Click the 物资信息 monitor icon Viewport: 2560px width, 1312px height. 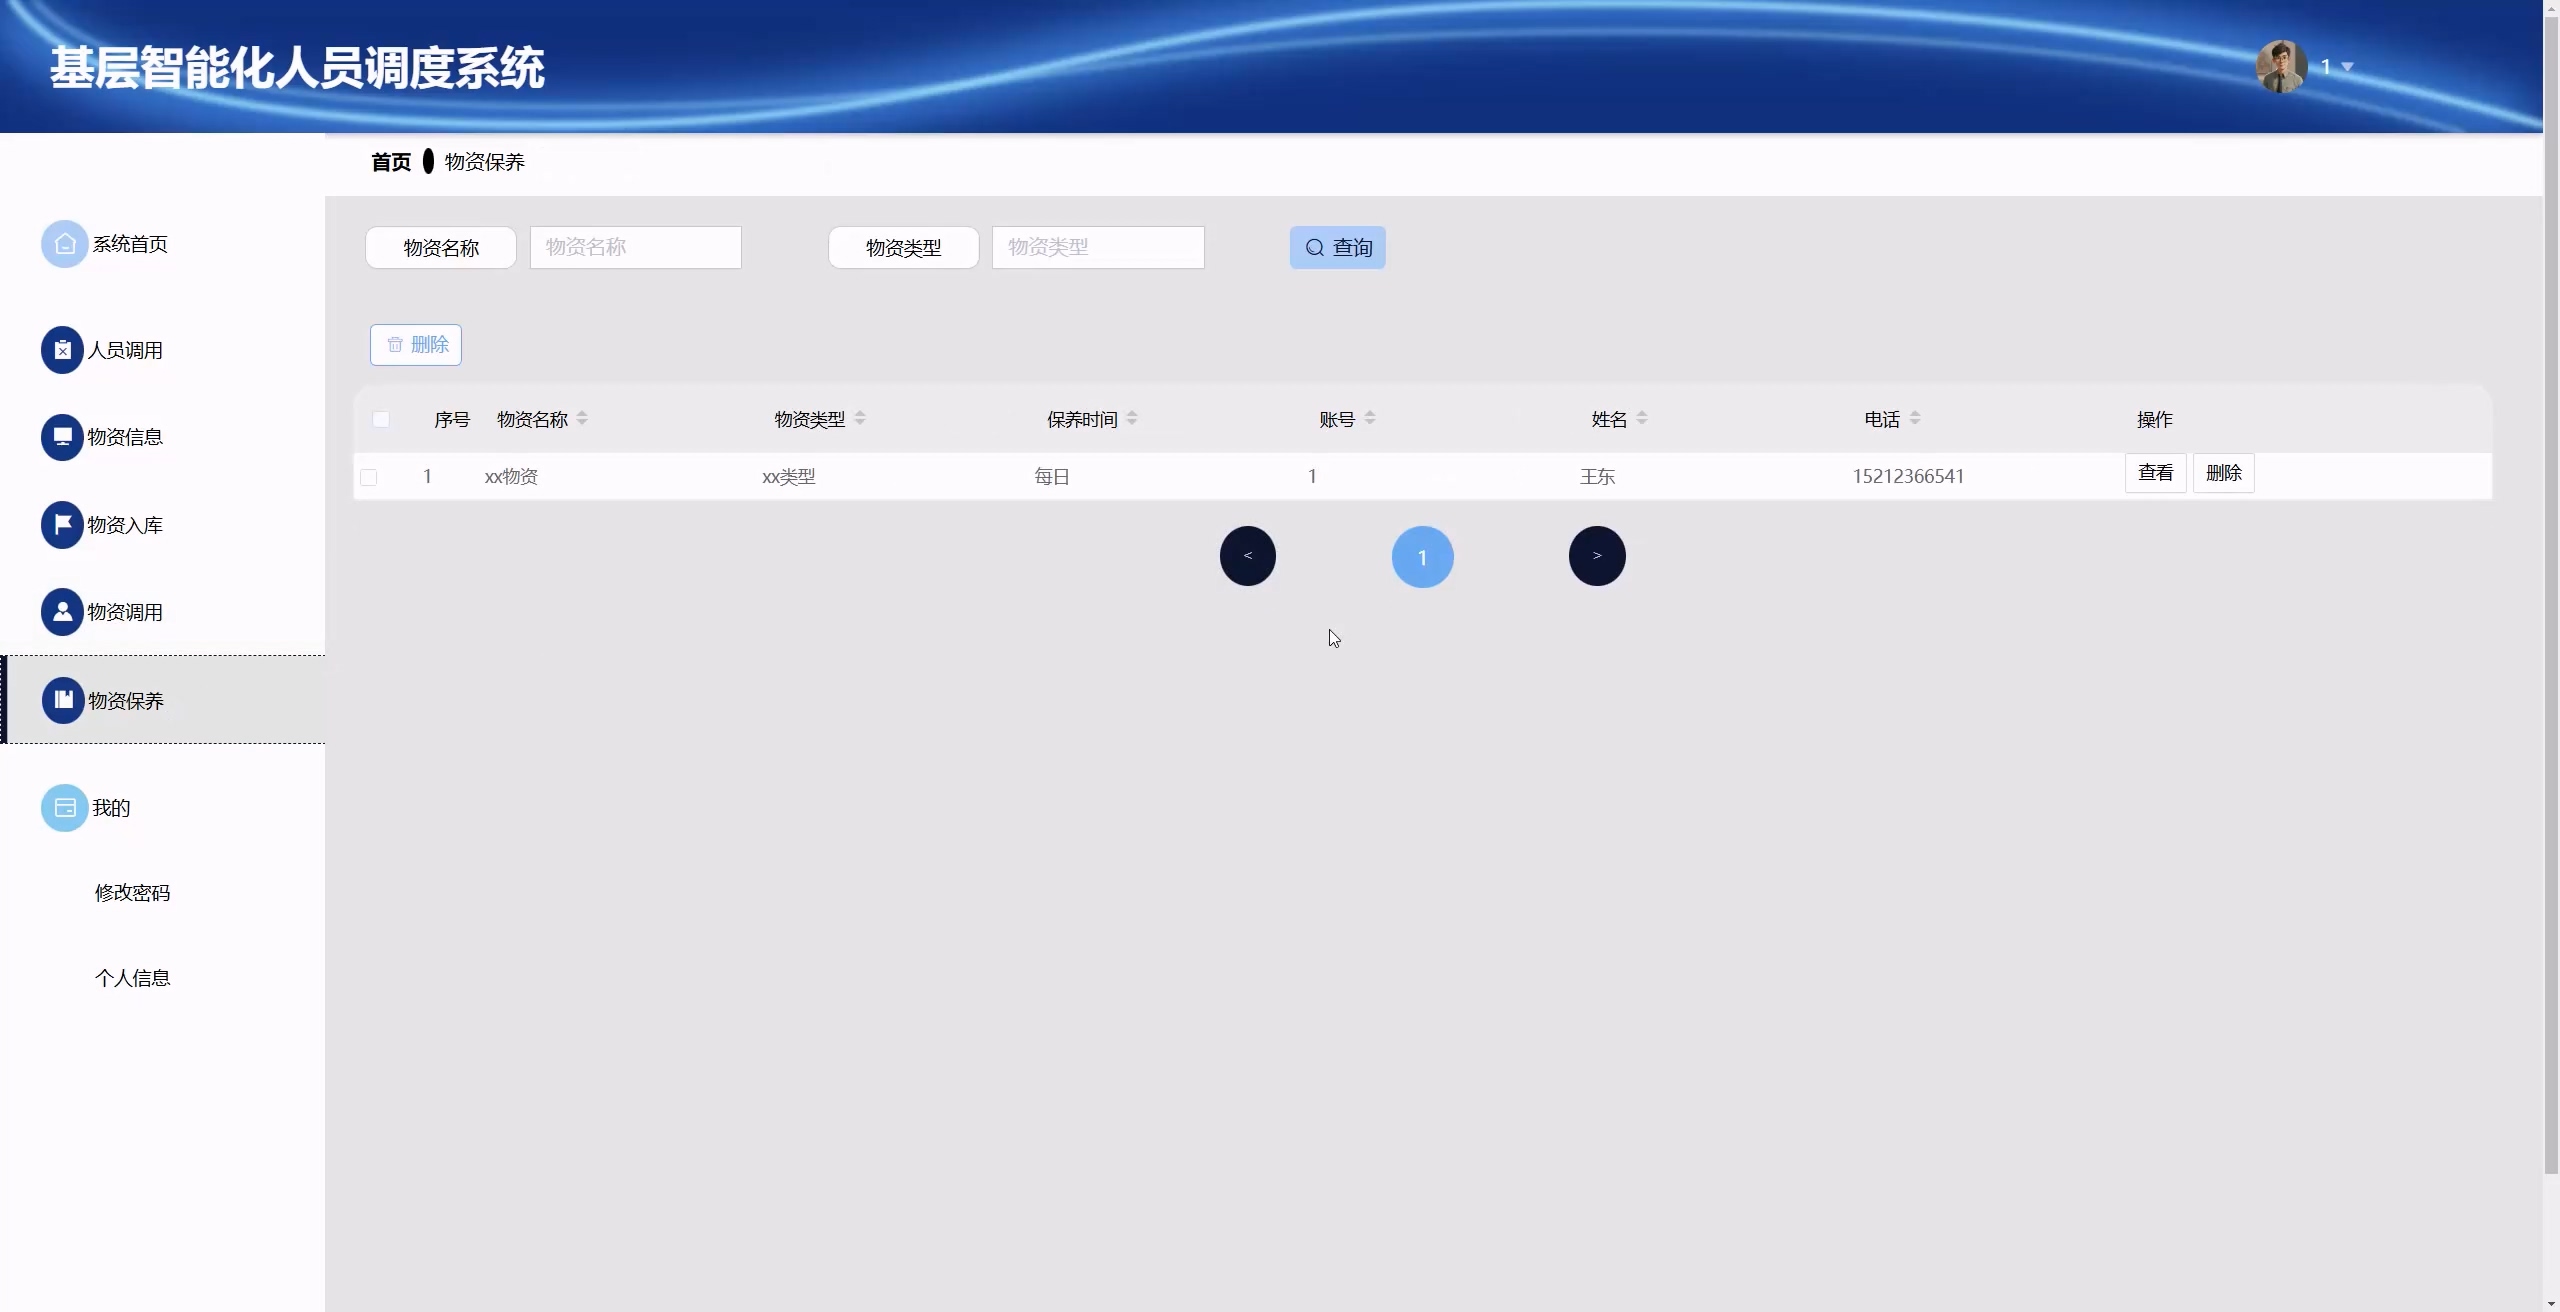pos(62,437)
